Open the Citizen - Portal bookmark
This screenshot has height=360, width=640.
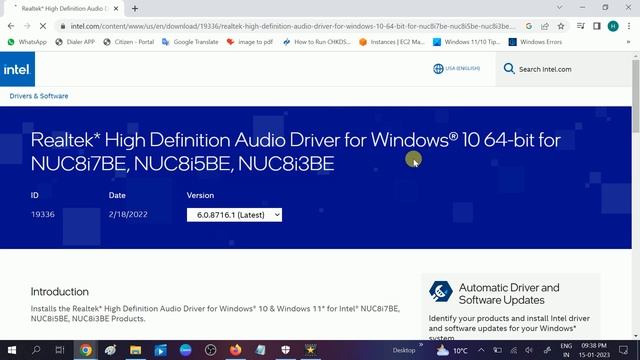129,42
